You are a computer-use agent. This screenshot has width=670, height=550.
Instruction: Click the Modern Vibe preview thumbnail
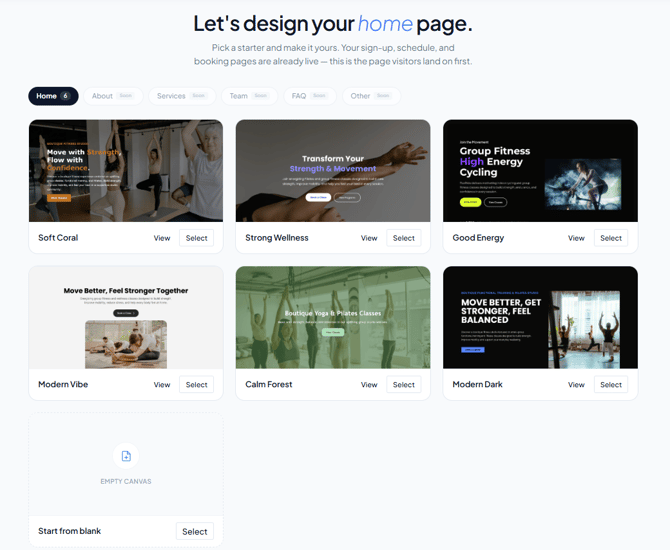click(126, 317)
